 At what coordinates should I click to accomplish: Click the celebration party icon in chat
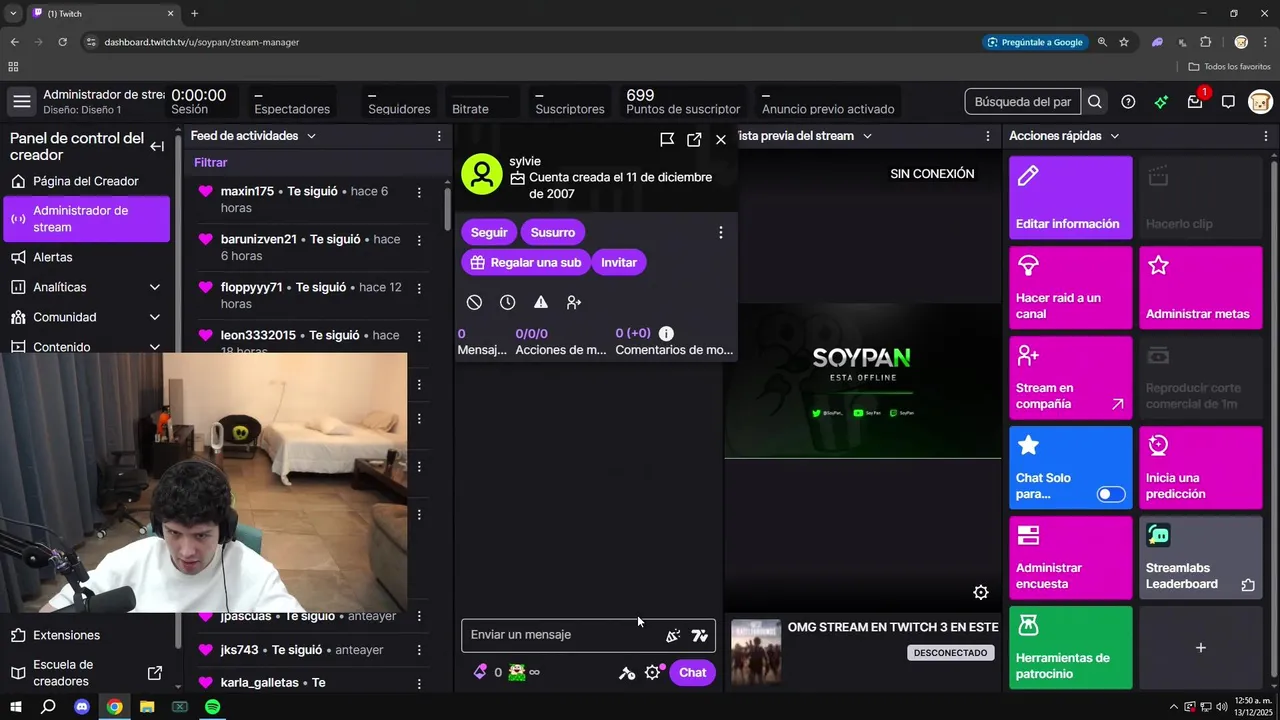673,635
